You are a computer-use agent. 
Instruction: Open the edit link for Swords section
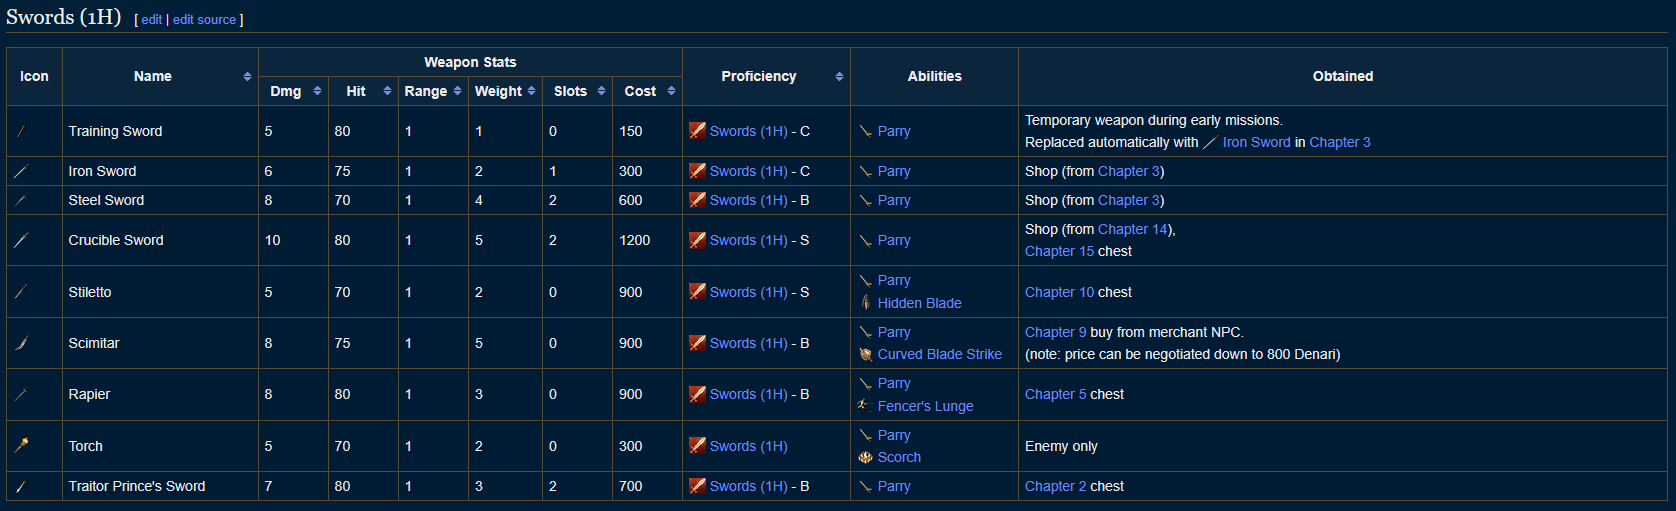[151, 19]
